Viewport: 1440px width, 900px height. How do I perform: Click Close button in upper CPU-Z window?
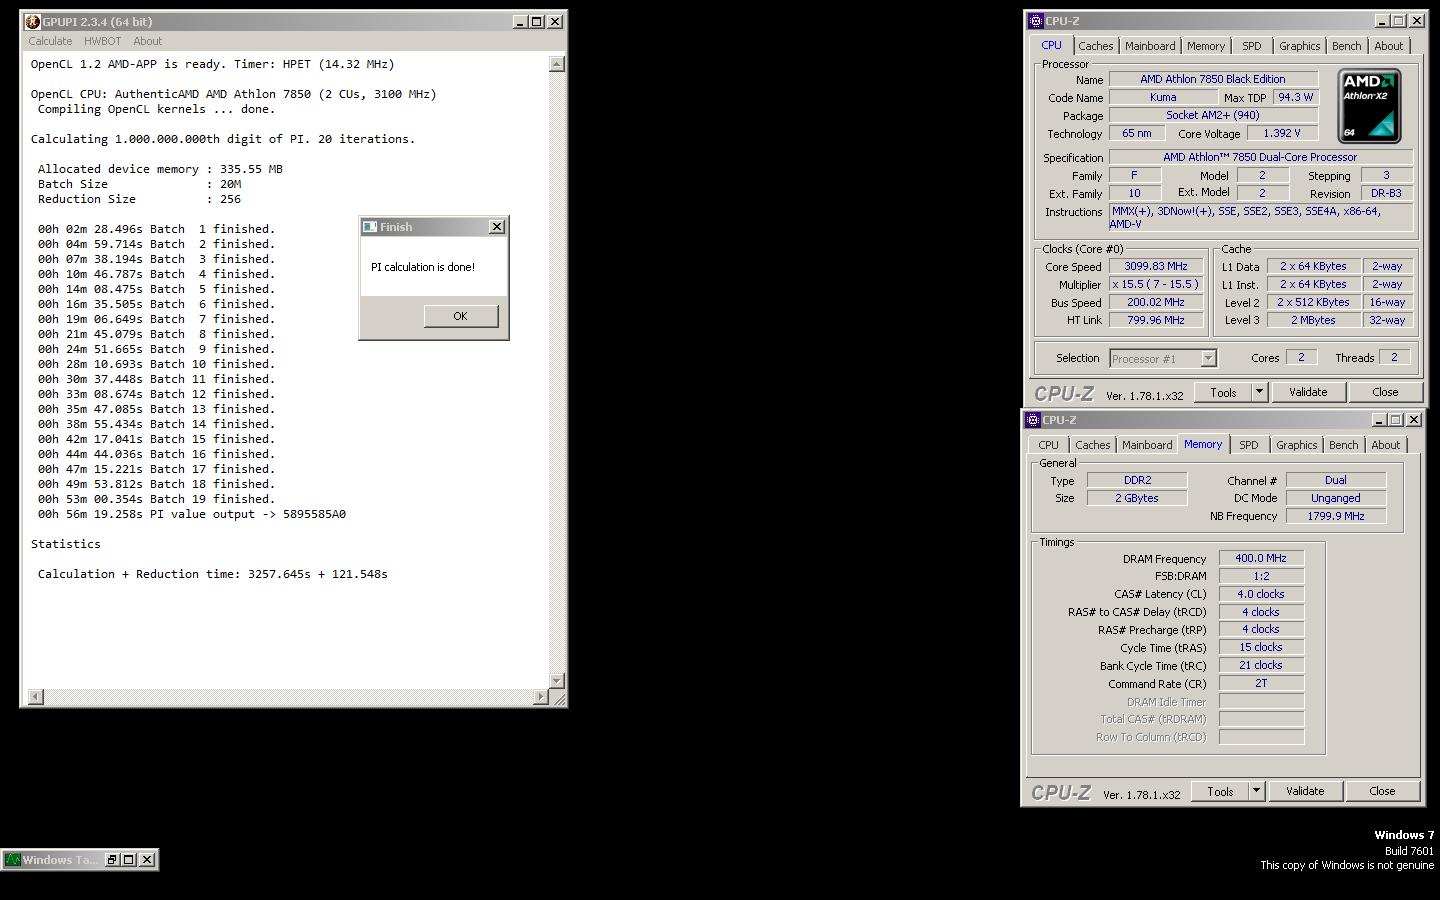(1385, 392)
